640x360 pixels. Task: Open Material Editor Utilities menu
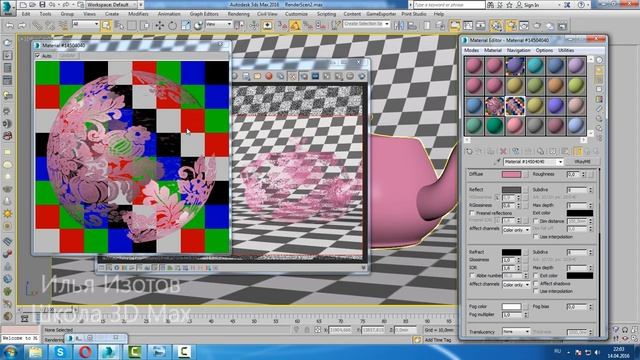(566, 50)
